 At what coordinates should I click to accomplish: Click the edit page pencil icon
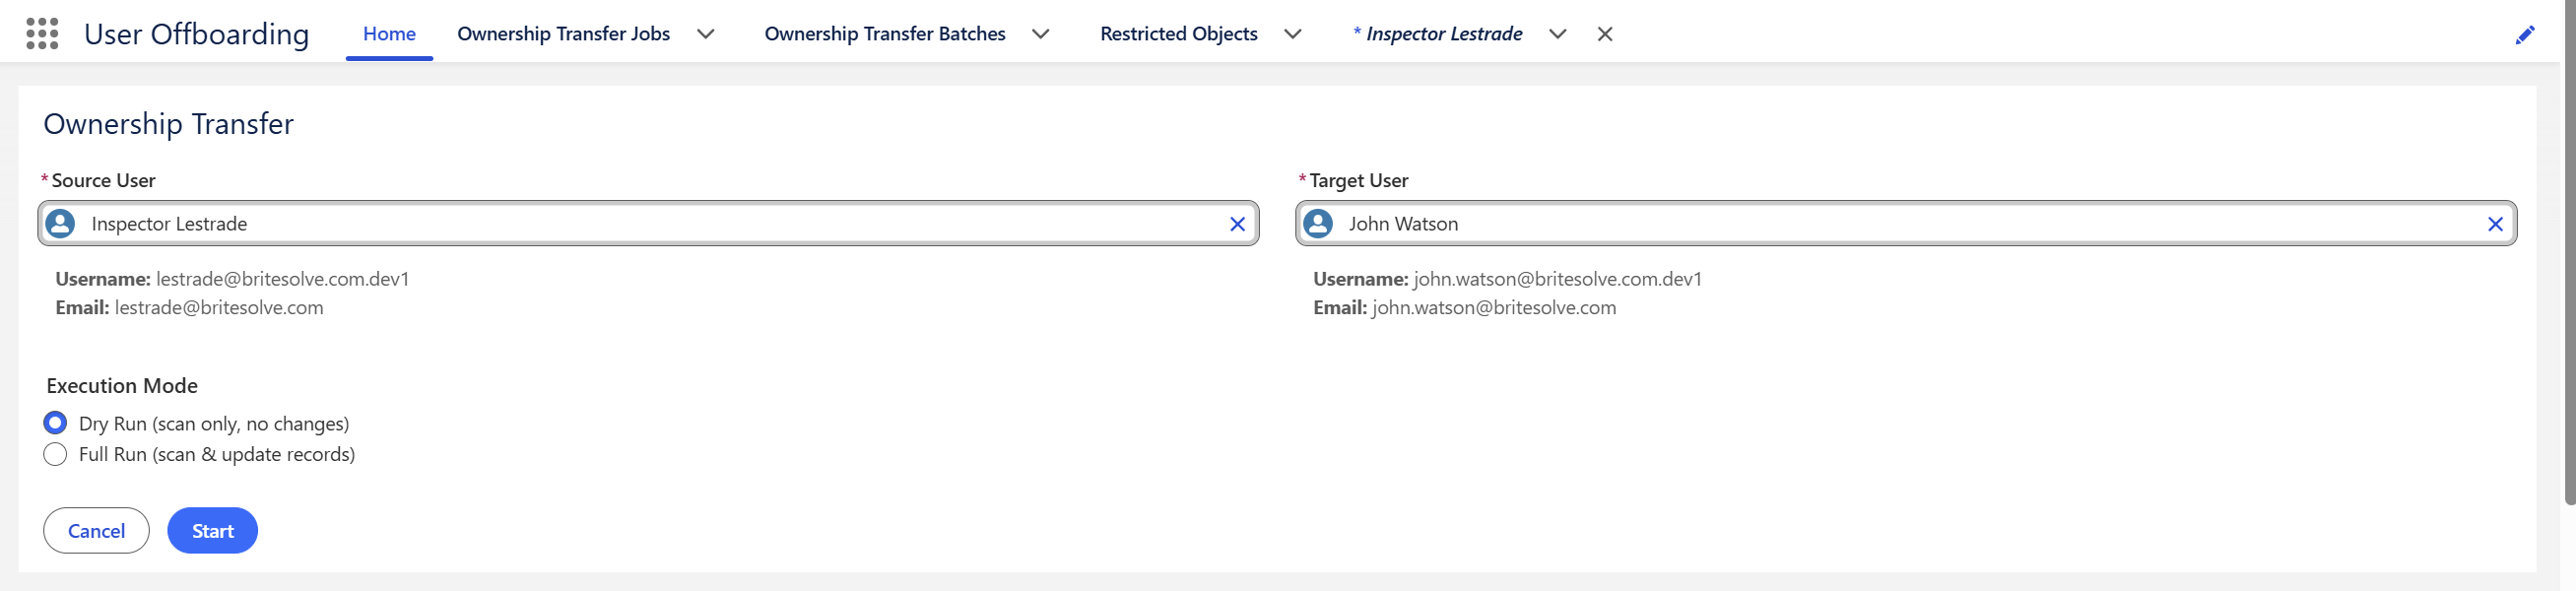click(x=2524, y=35)
